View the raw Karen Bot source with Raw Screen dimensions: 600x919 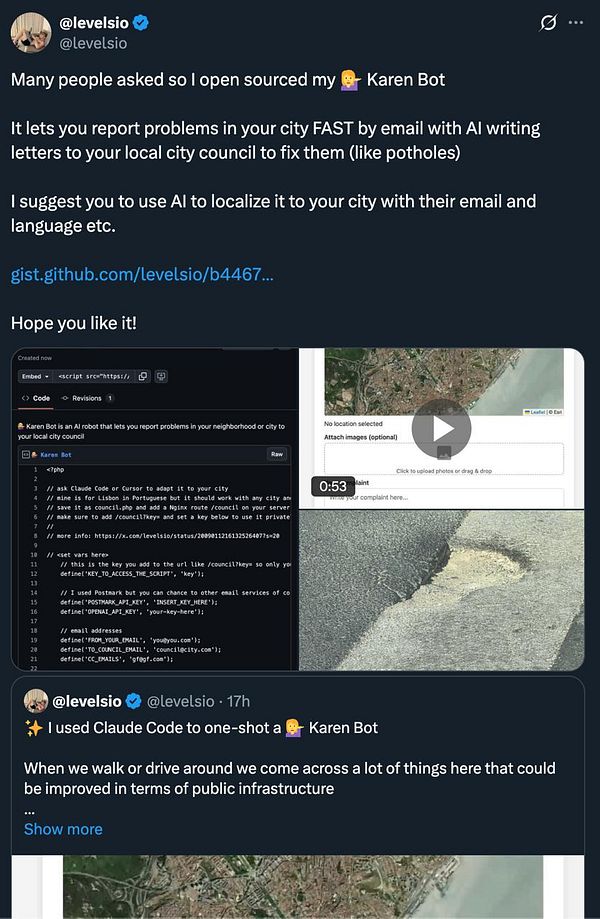tap(276, 452)
